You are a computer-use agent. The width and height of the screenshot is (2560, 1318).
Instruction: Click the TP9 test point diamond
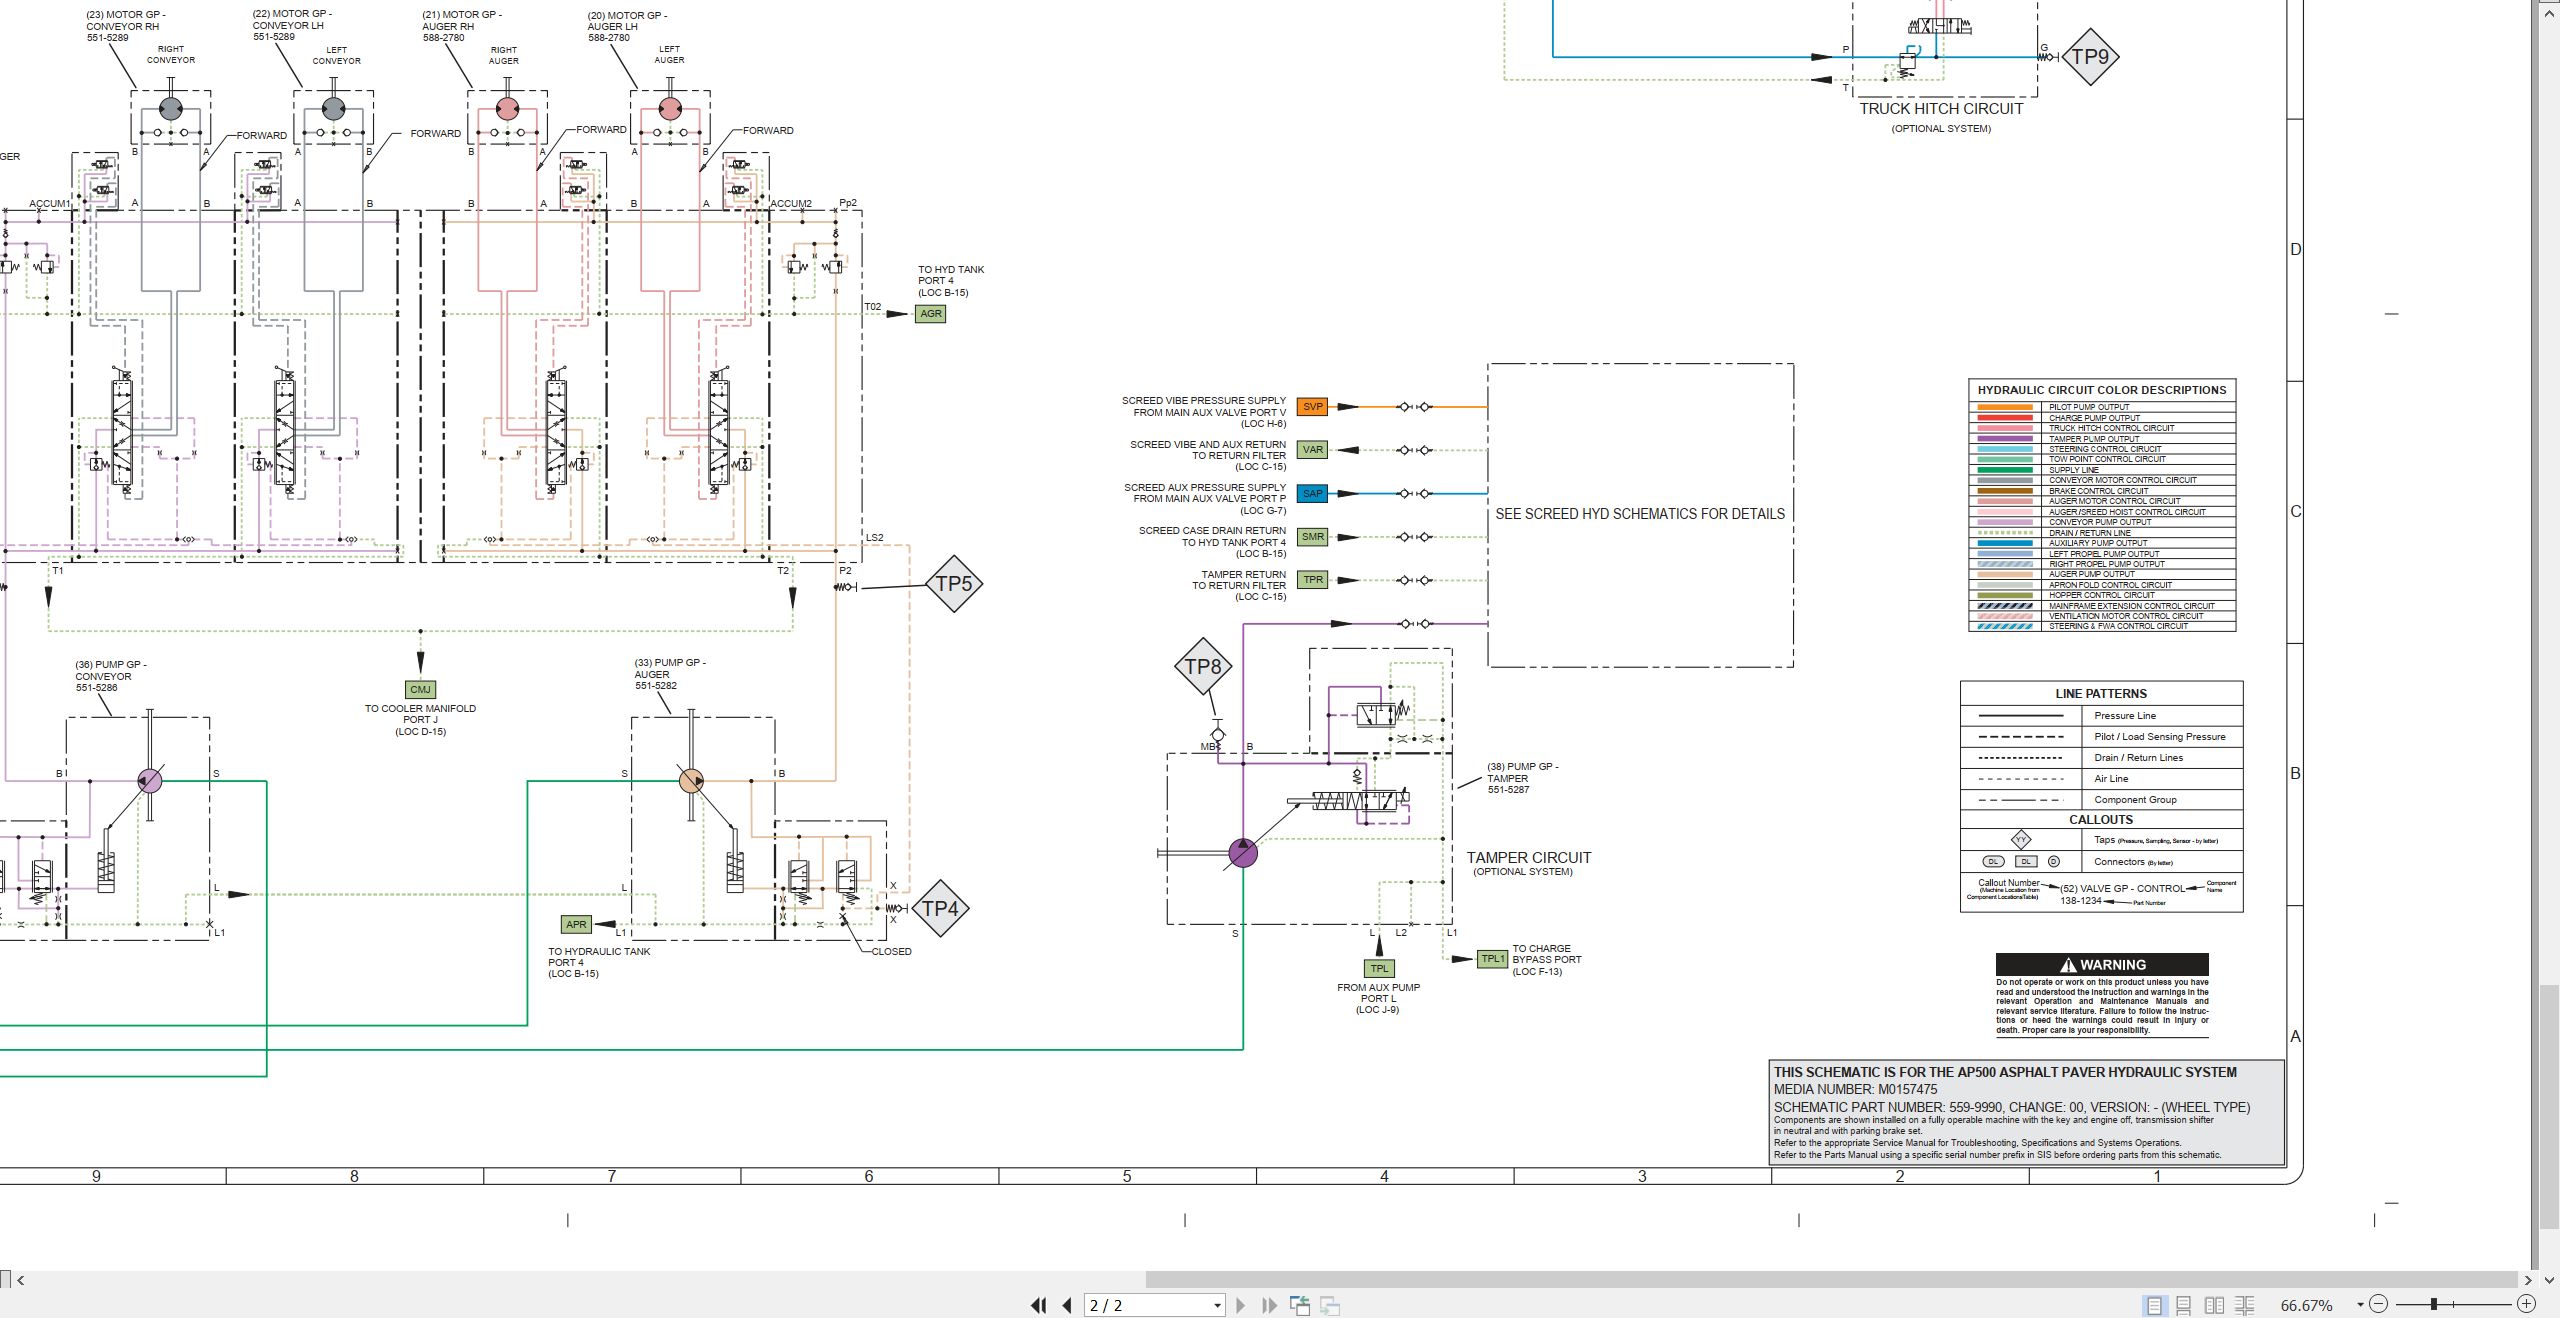[x=2090, y=57]
